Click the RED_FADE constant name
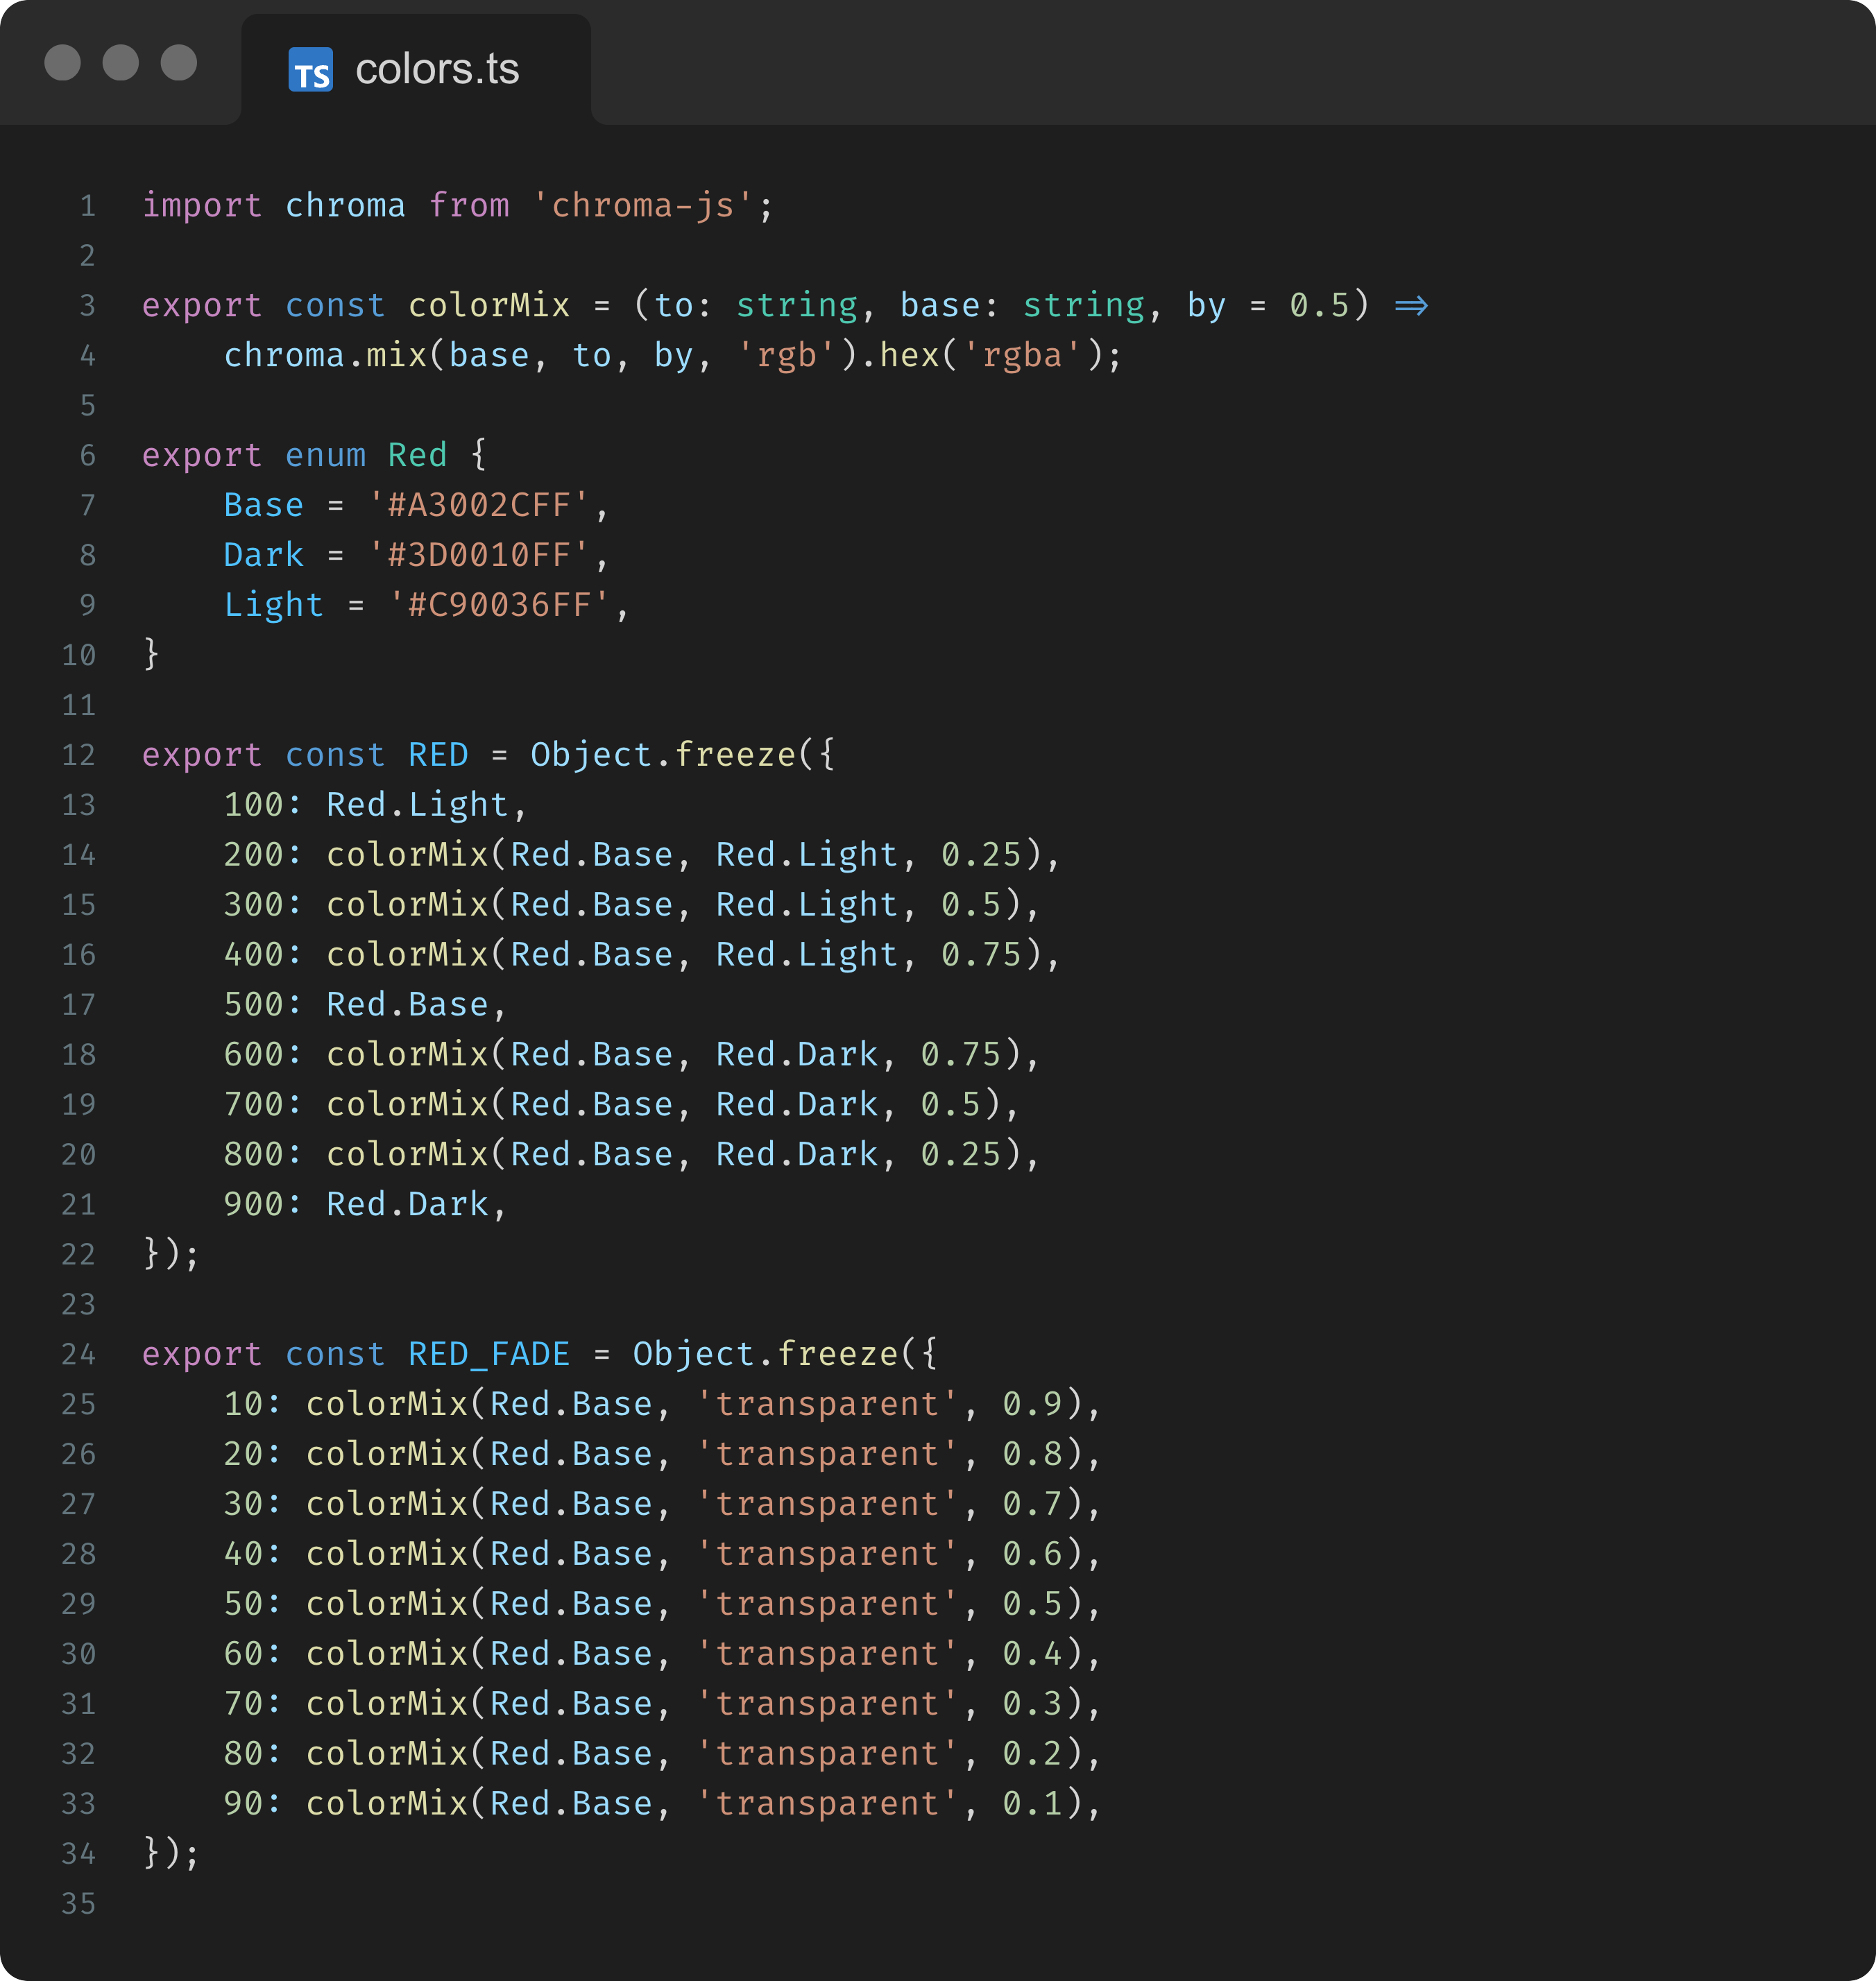 tap(488, 1354)
